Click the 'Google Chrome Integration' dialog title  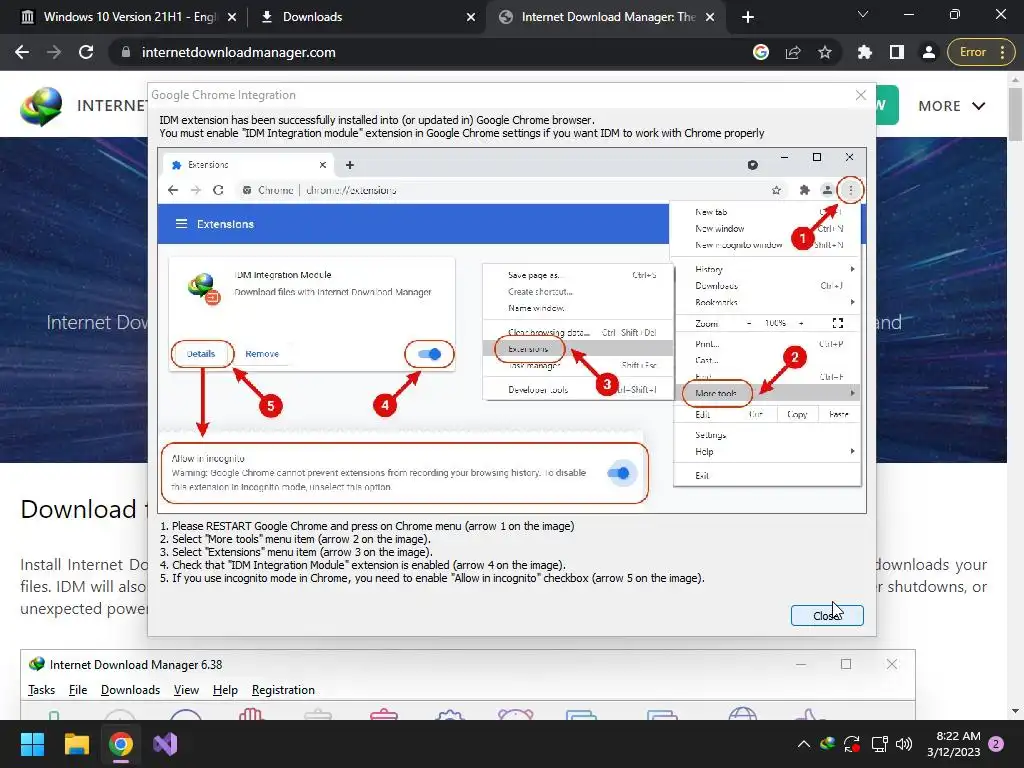223,95
